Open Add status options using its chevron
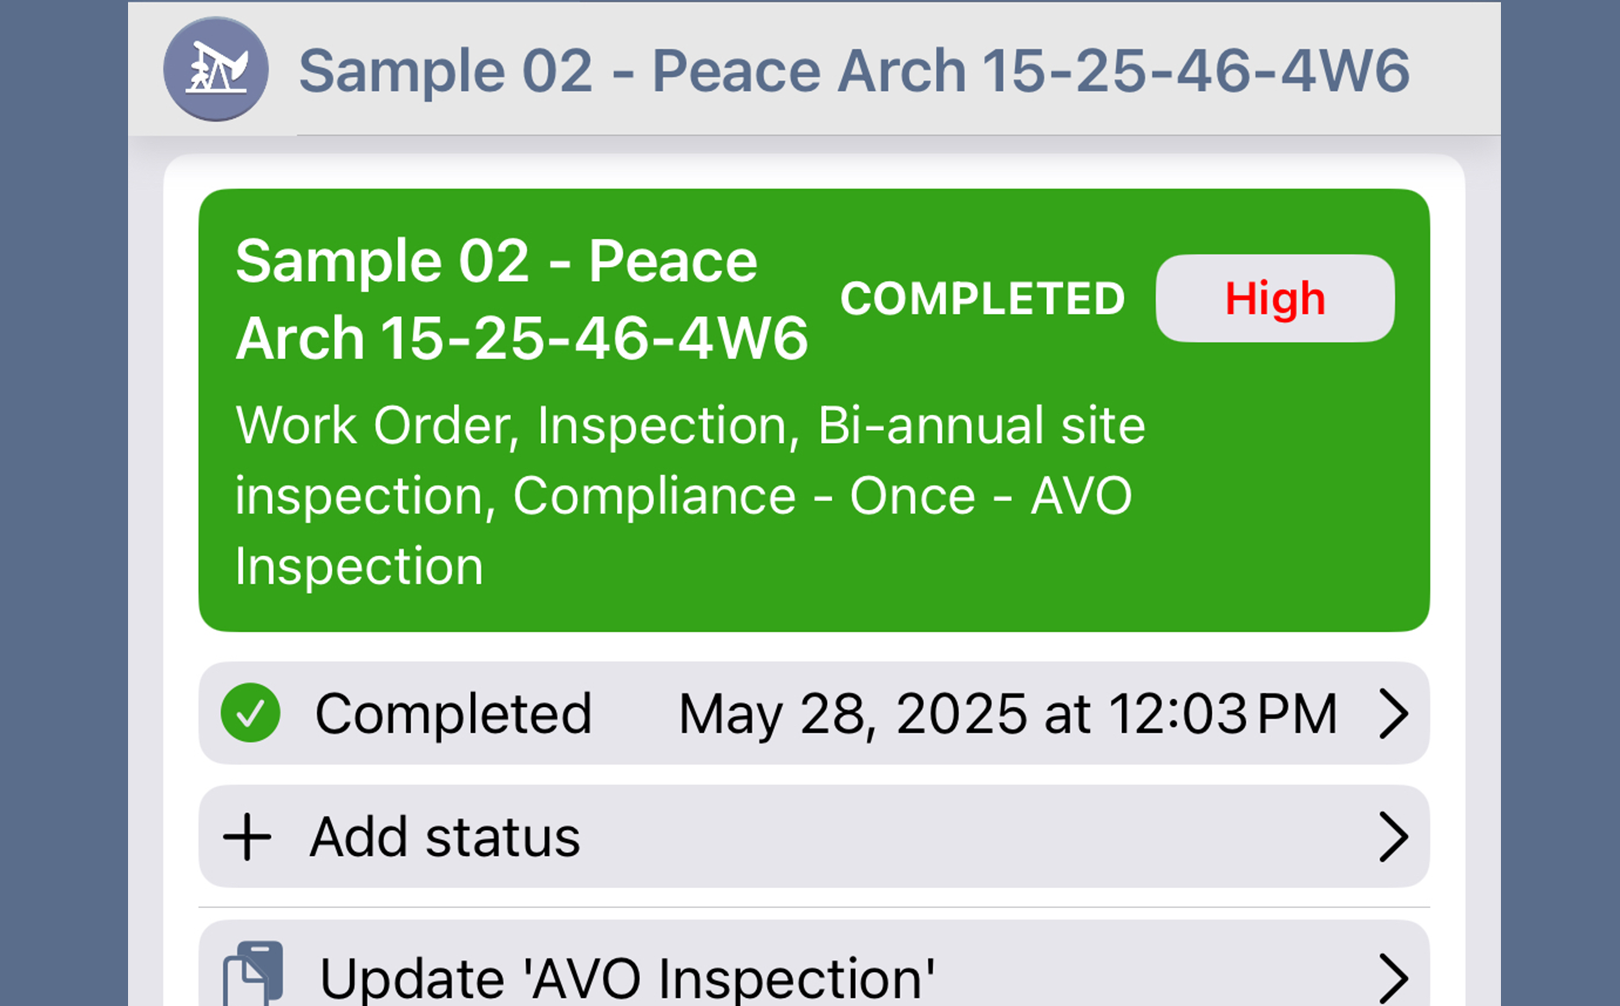Viewport: 1620px width, 1006px height. pos(1394,837)
